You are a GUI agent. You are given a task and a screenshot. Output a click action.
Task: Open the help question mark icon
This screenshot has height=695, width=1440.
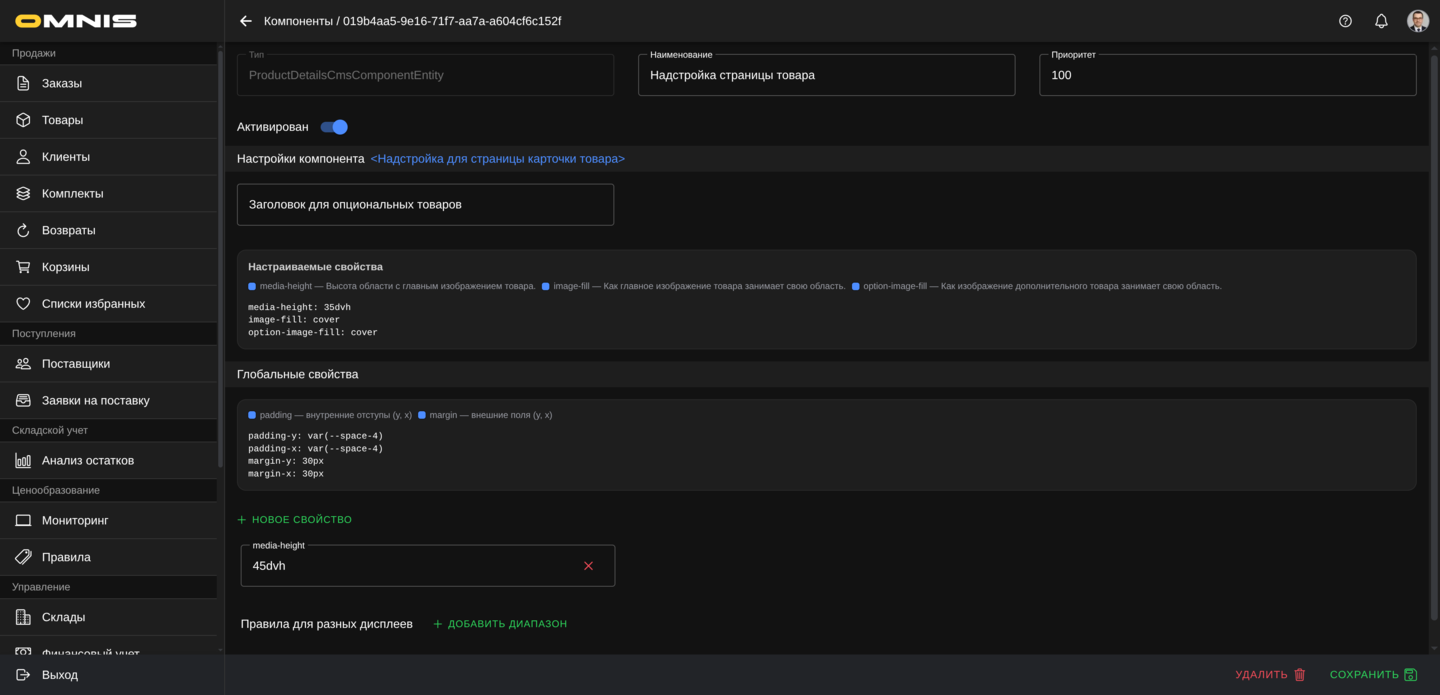point(1345,21)
